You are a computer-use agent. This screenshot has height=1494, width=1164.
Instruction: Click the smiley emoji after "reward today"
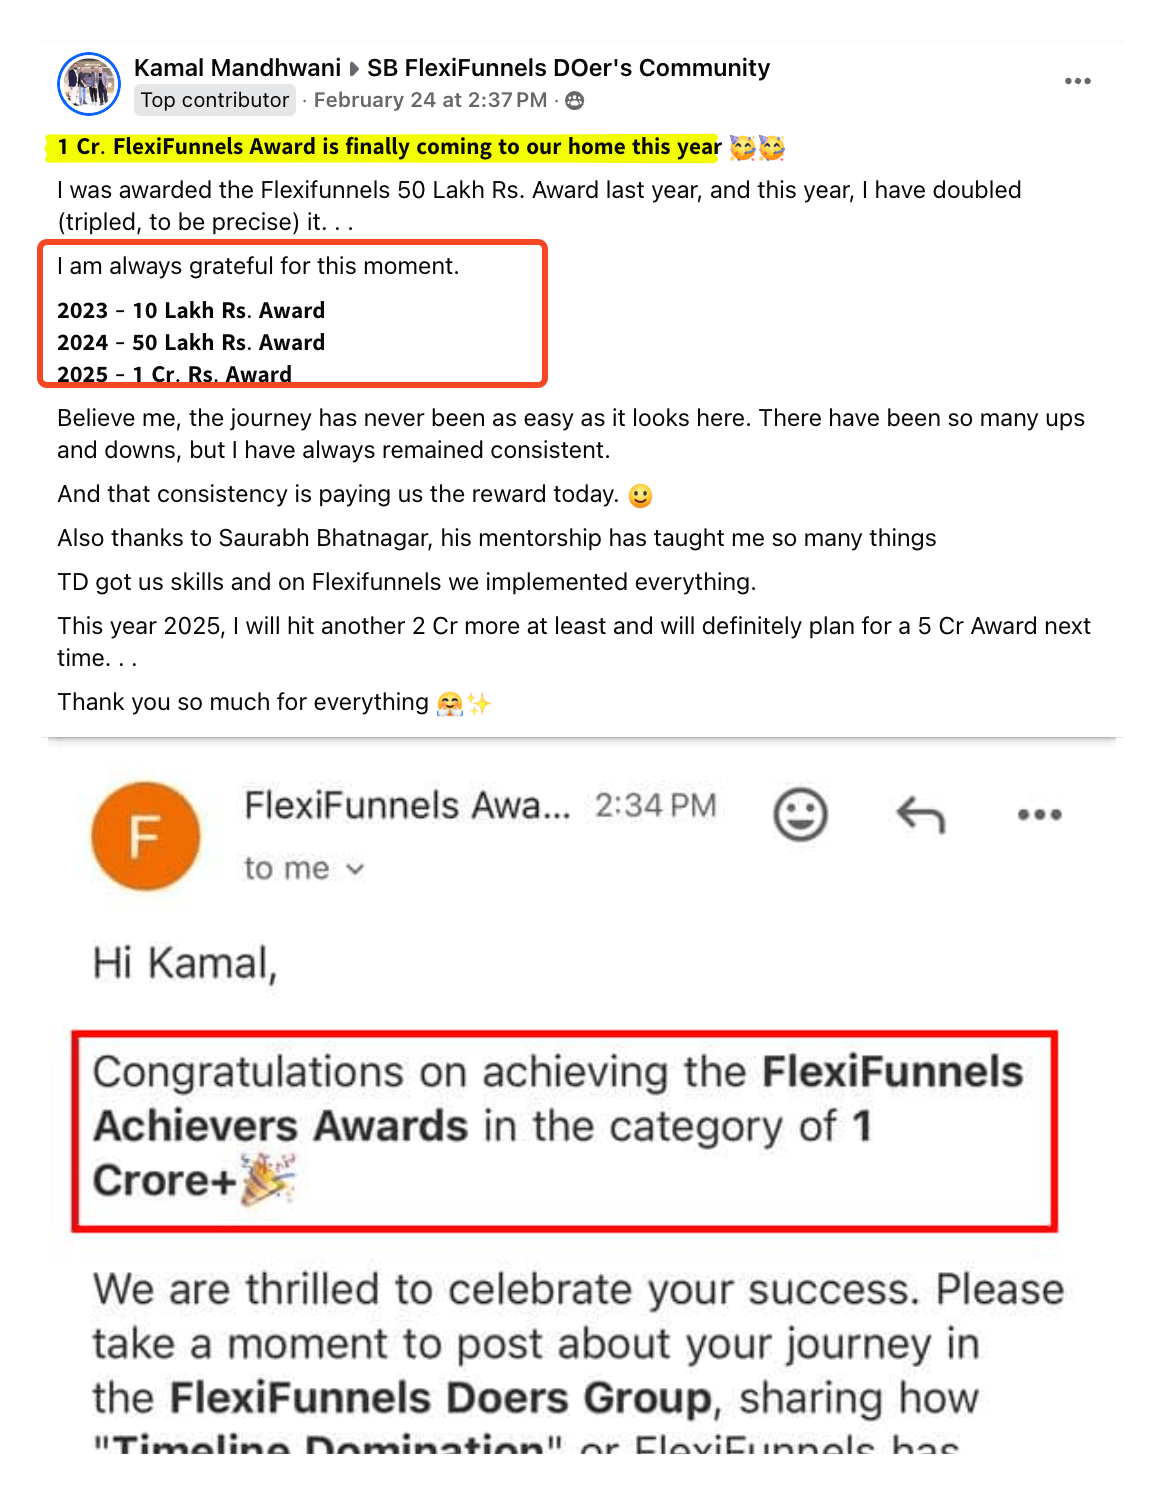click(x=640, y=495)
